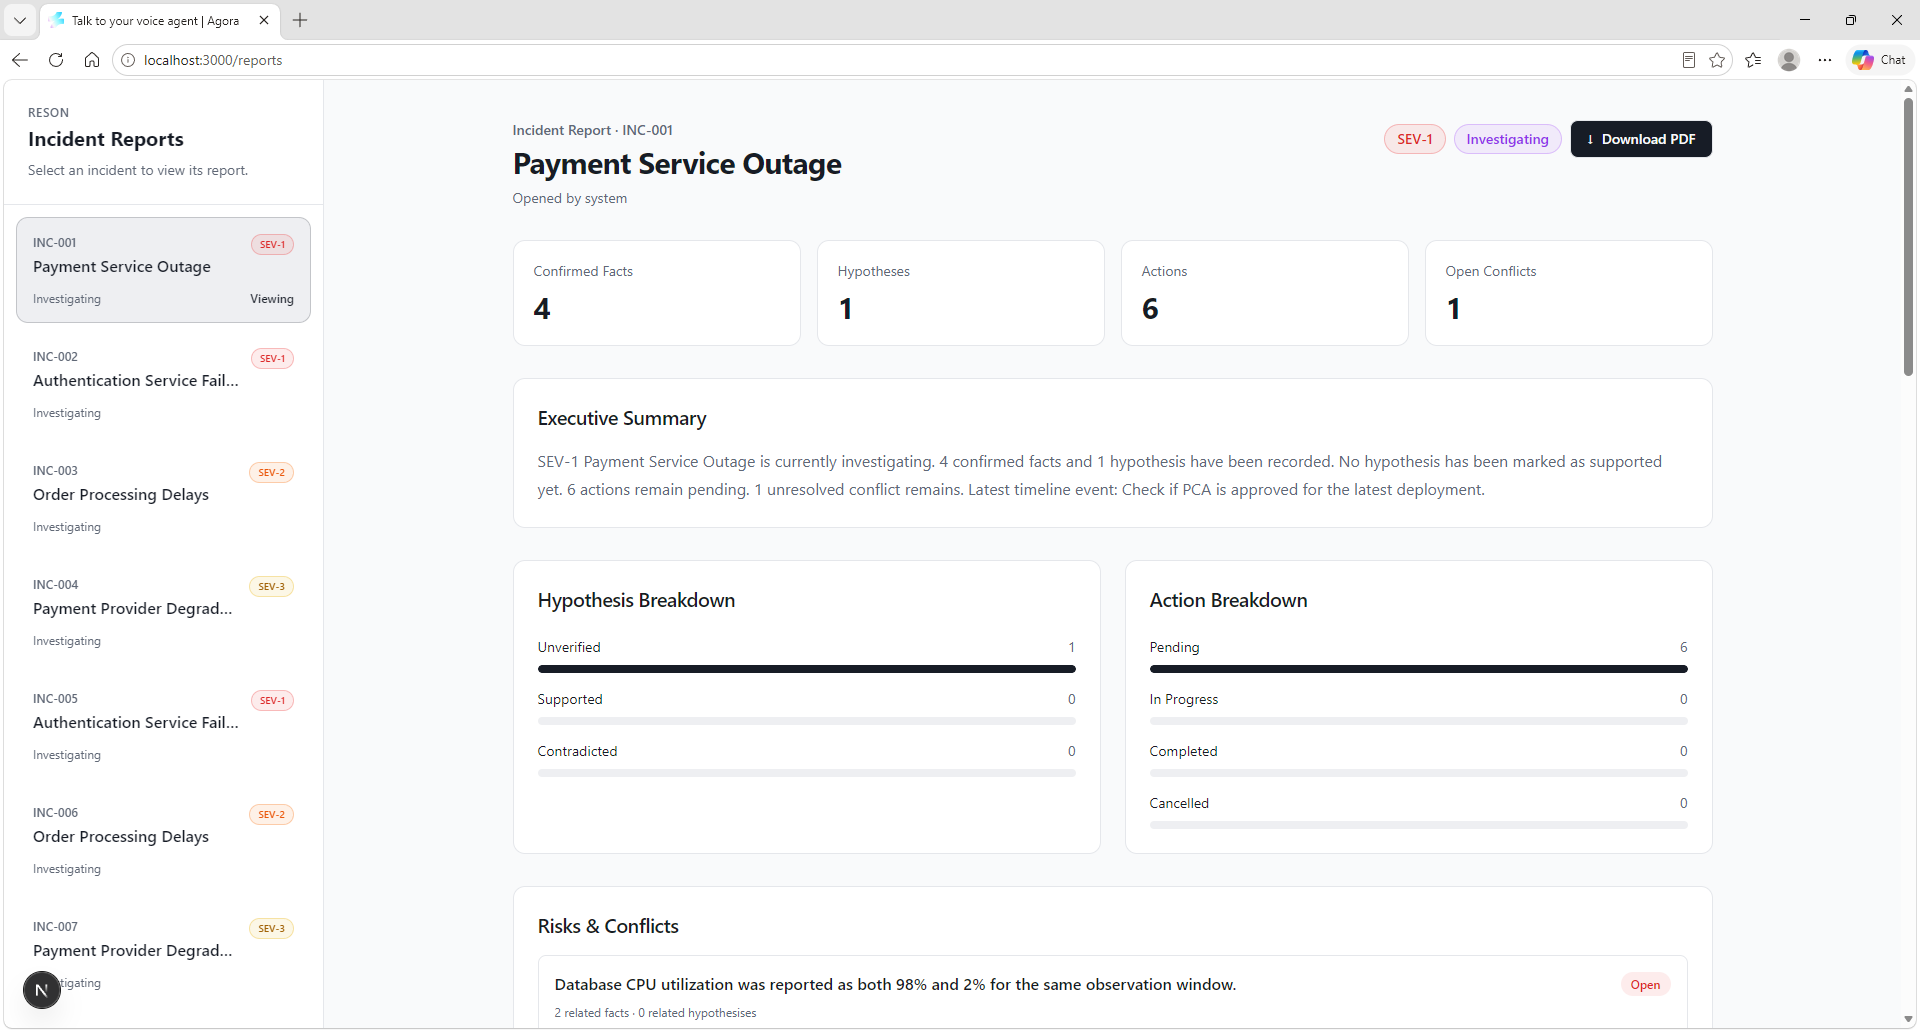
Task: Open incident INC-003 Order Processing Delays
Action: click(163, 498)
